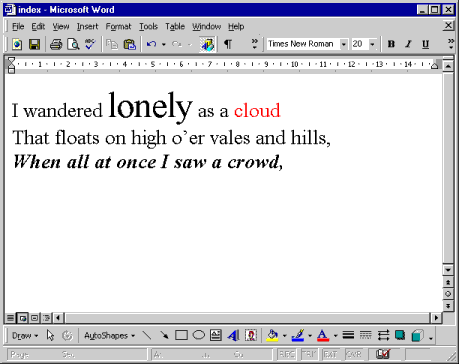
Task: Select the Line drawing tool
Action: tap(147, 335)
